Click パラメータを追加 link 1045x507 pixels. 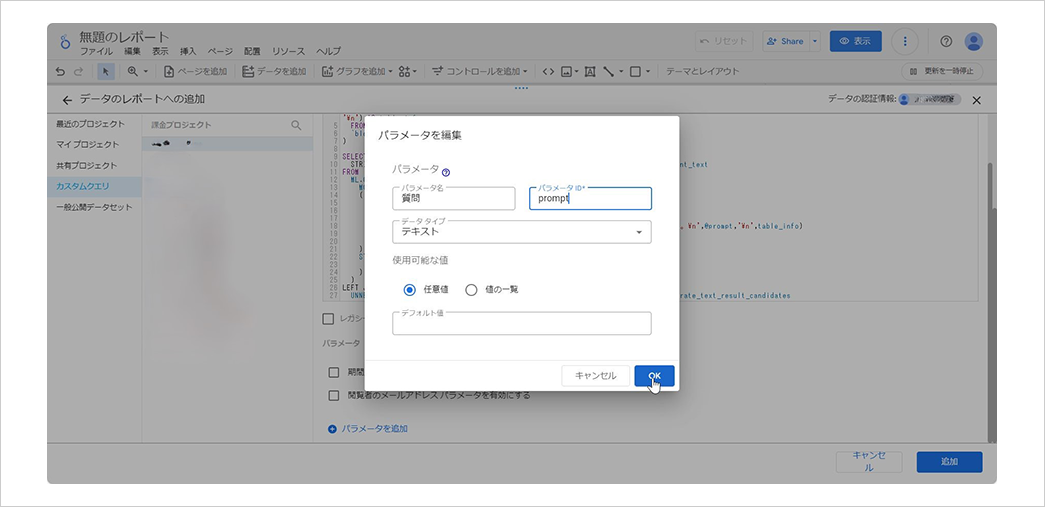[368, 429]
